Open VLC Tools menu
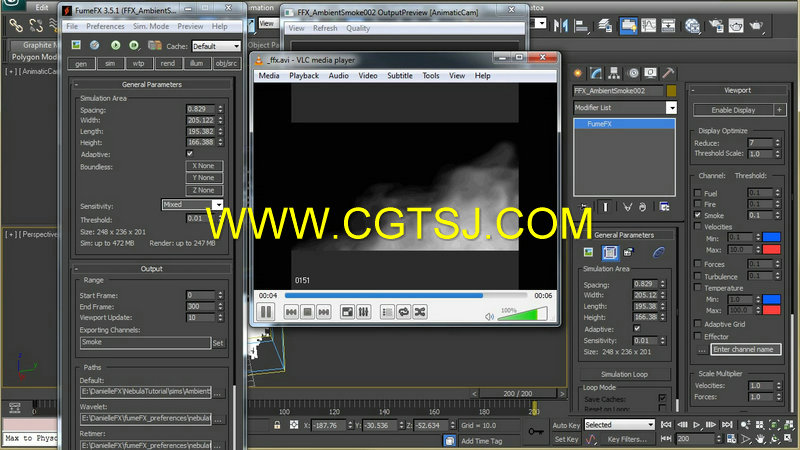 431,76
